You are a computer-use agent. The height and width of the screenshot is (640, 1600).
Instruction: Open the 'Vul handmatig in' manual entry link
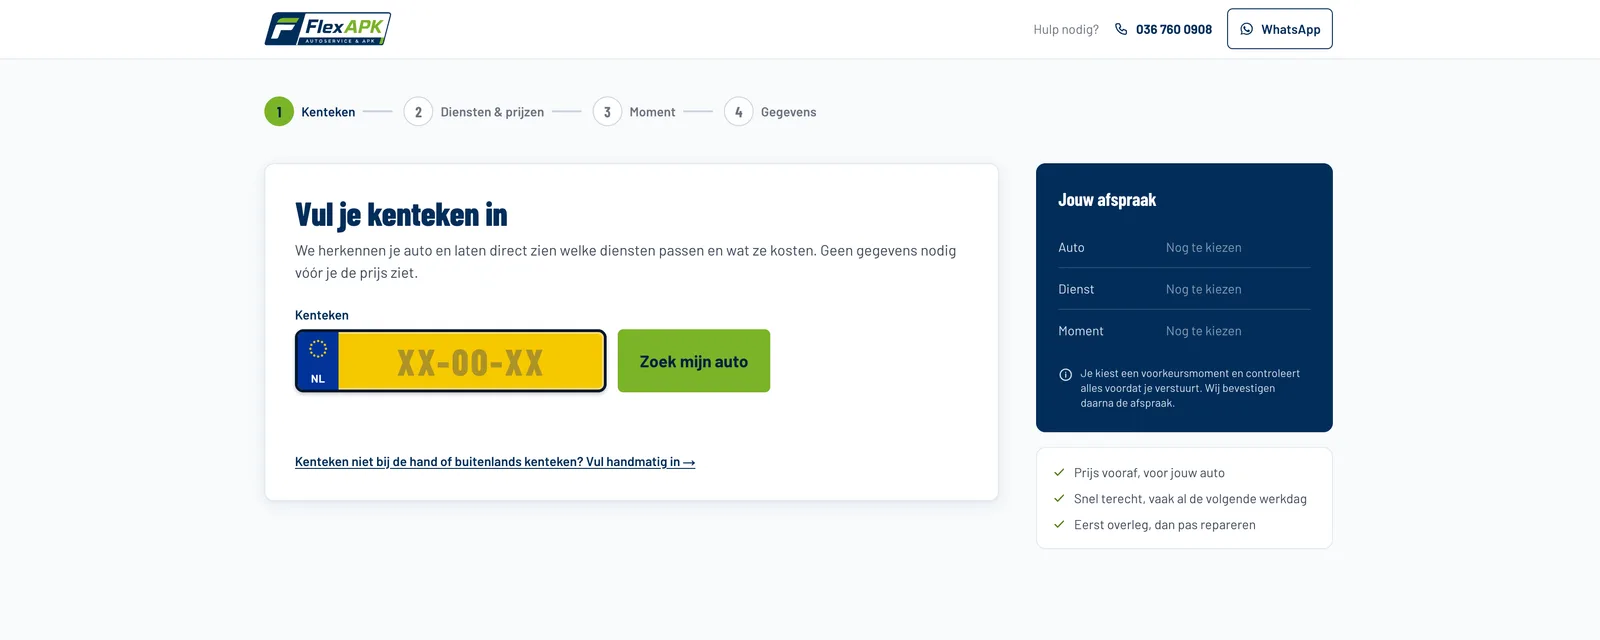click(495, 462)
